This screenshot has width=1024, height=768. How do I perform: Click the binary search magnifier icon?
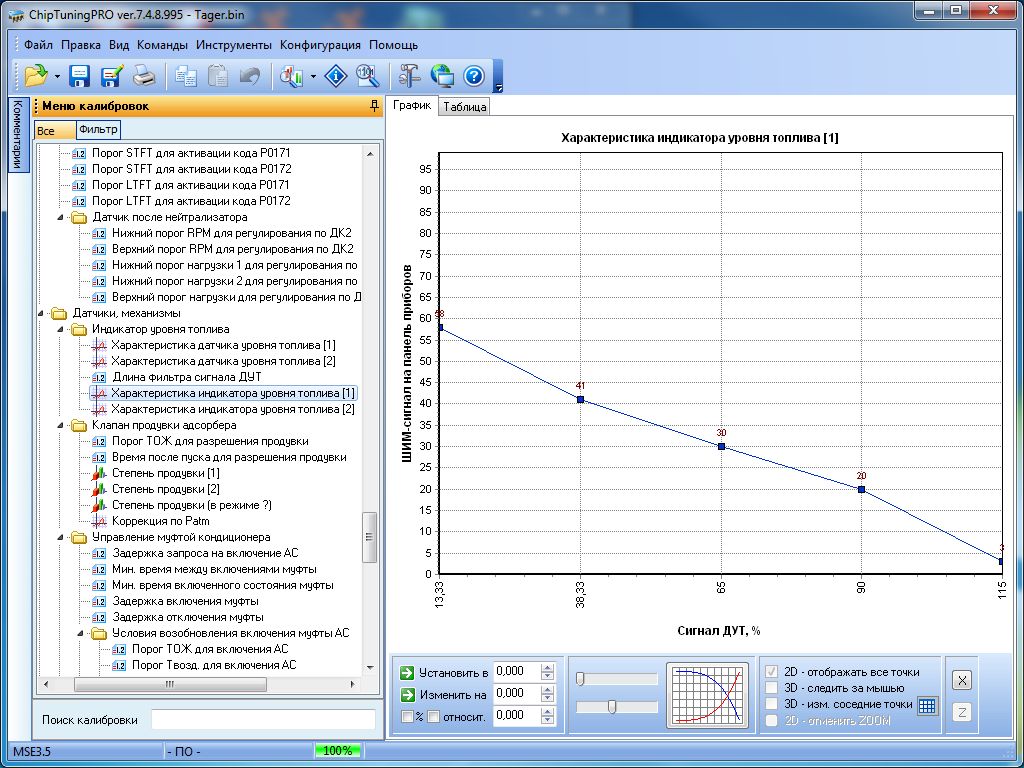click(367, 75)
